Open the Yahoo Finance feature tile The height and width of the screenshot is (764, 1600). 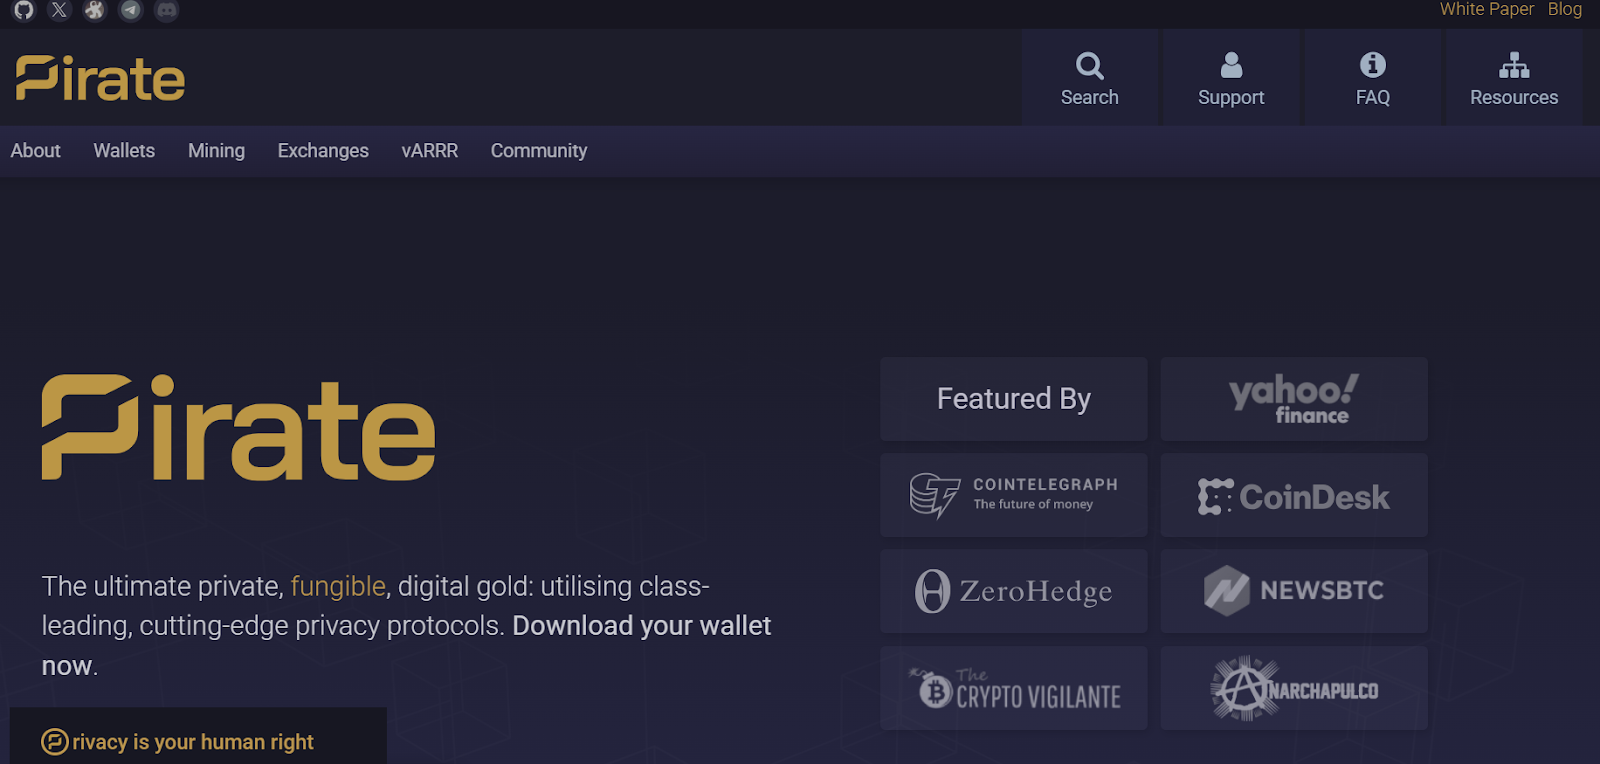tap(1294, 399)
